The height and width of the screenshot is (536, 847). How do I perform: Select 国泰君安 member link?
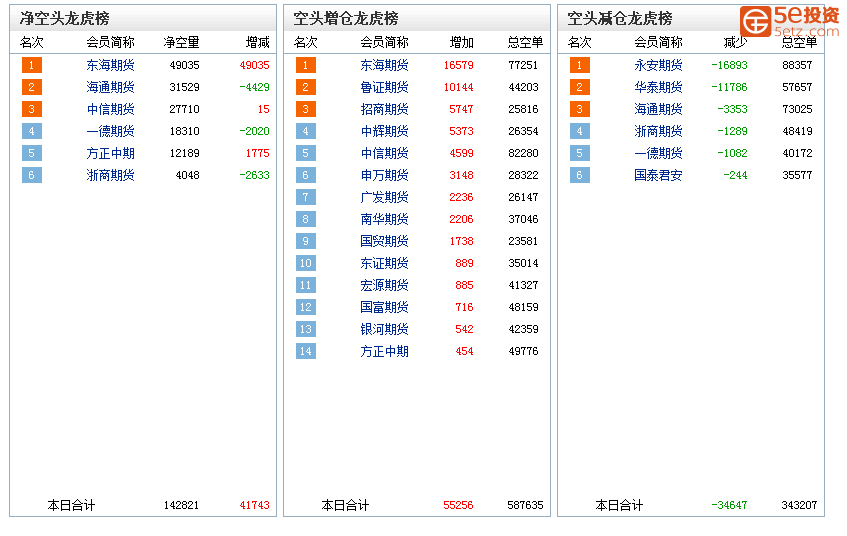(x=658, y=175)
